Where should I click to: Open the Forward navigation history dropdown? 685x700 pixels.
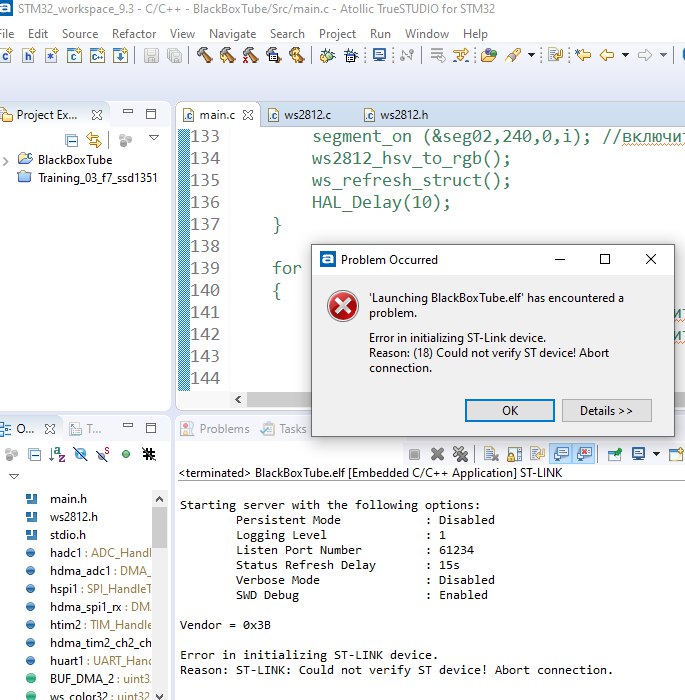[663, 55]
